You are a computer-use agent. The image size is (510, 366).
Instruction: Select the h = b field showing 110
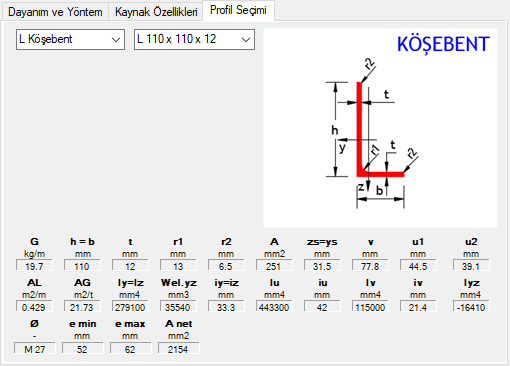tap(82, 266)
